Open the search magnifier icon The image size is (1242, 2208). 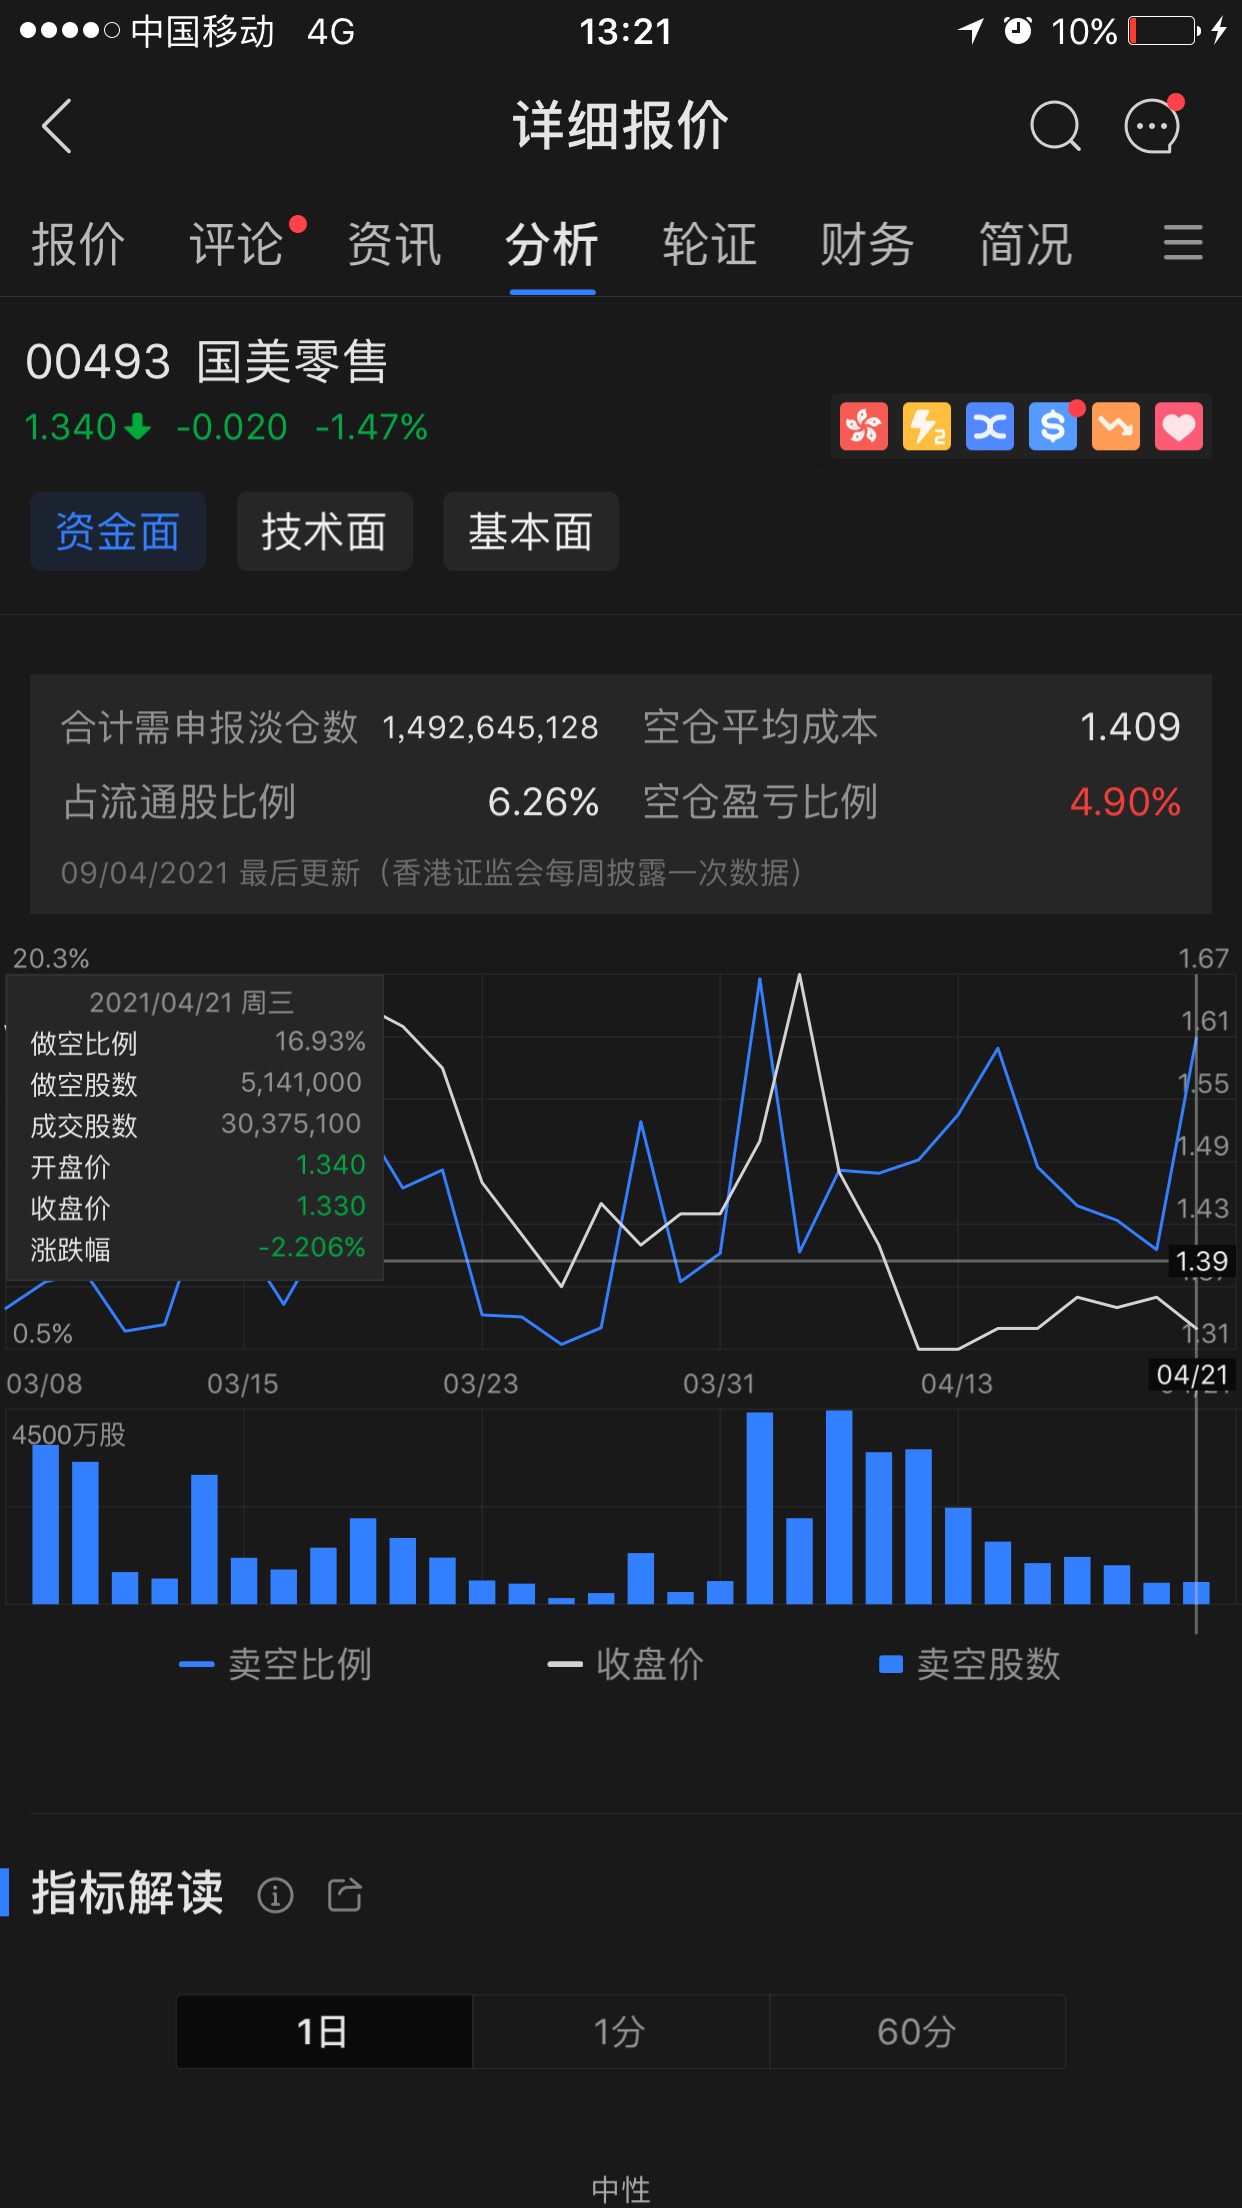click(1055, 126)
